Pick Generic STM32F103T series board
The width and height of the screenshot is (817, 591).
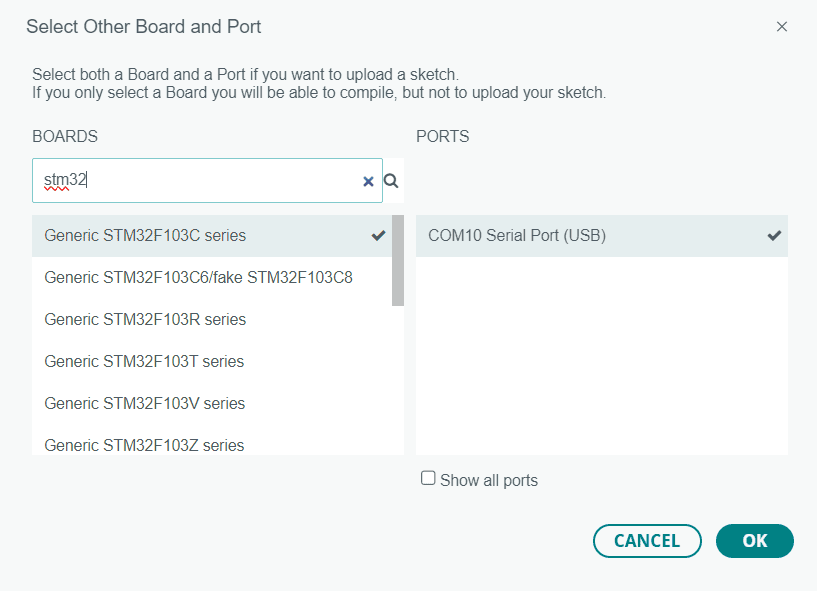pos(212,361)
